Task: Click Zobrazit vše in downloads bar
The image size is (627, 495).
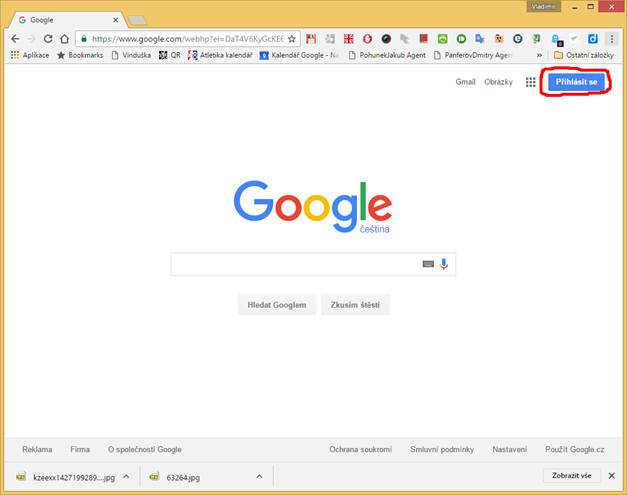Action: [571, 475]
